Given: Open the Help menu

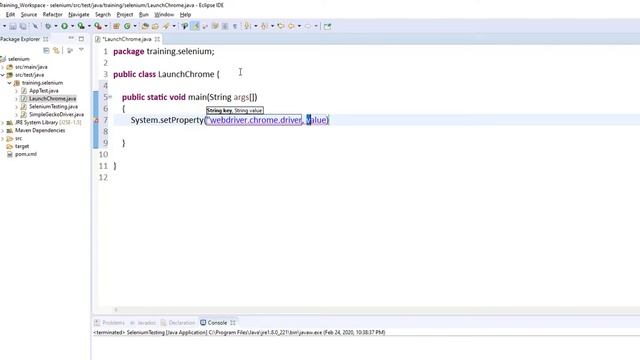Looking at the screenshot, I should pyautogui.click(x=185, y=14).
